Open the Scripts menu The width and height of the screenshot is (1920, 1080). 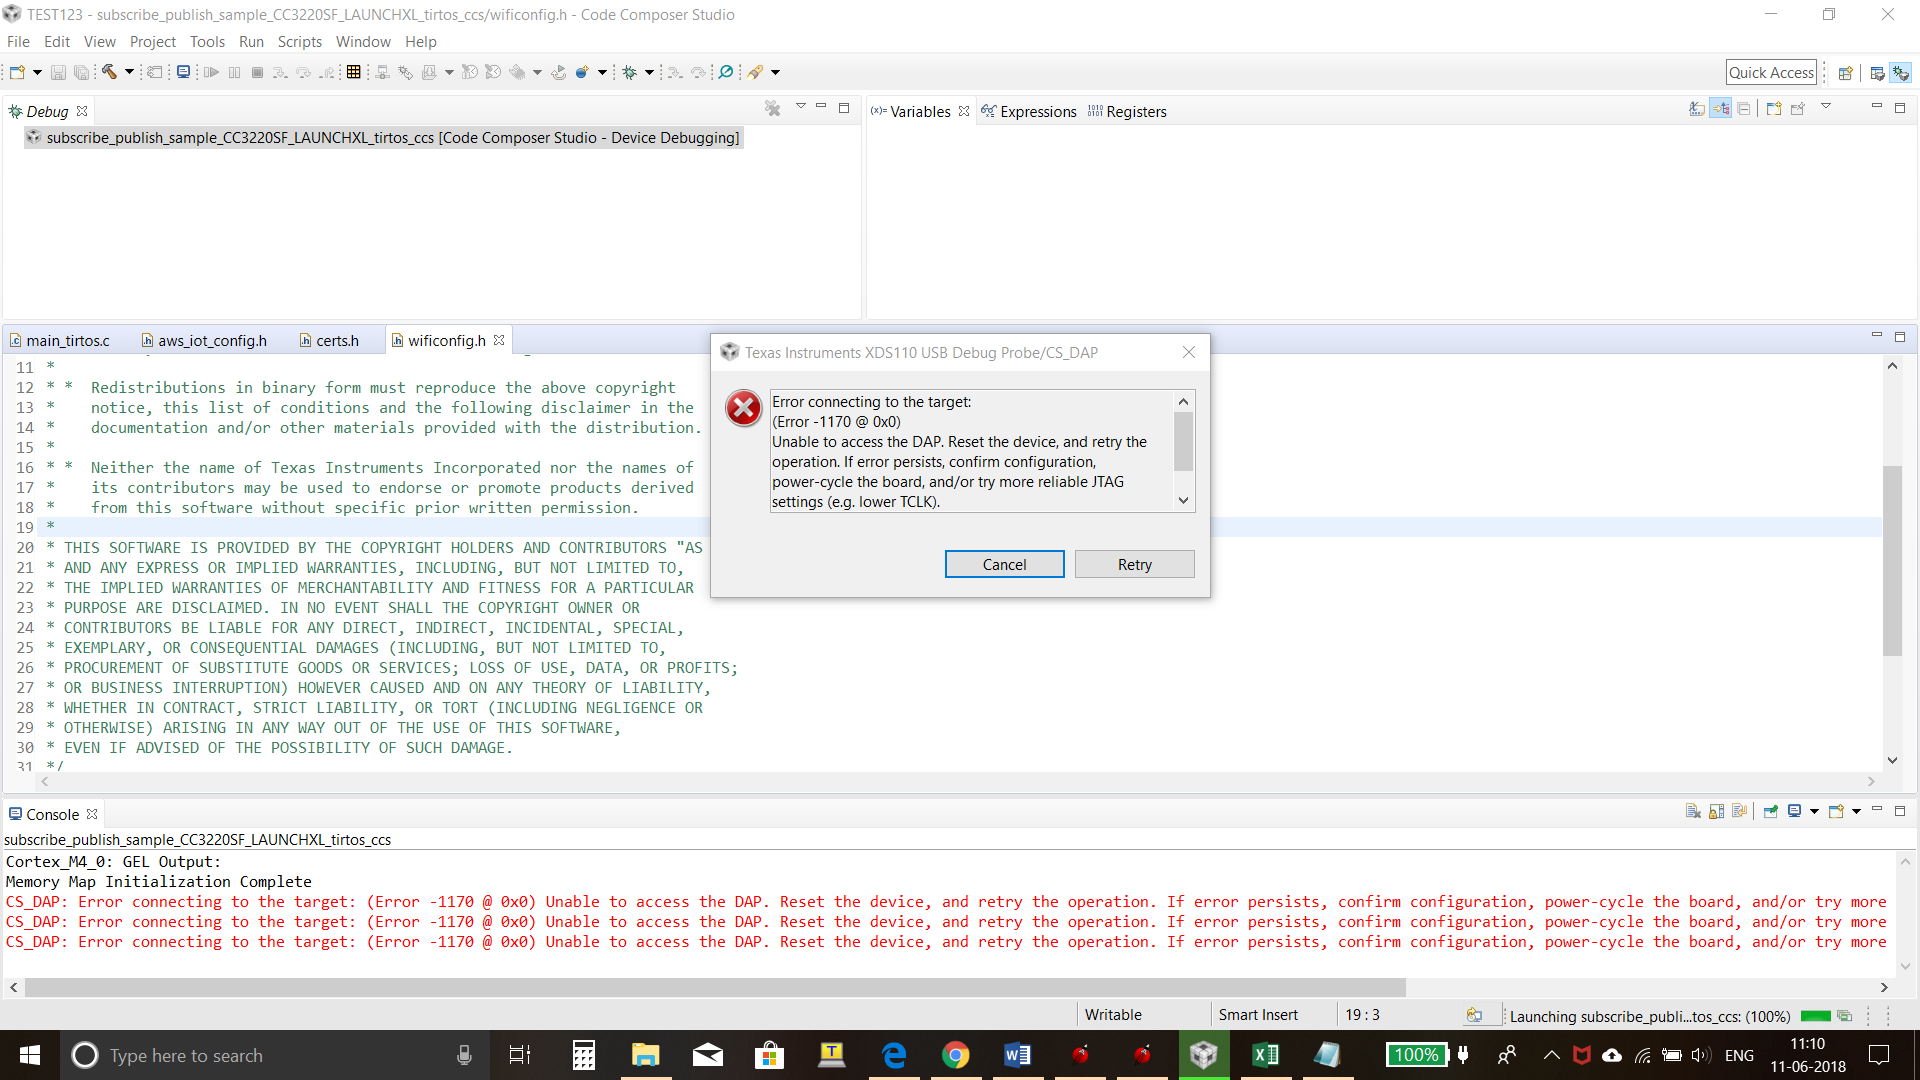[x=299, y=42]
